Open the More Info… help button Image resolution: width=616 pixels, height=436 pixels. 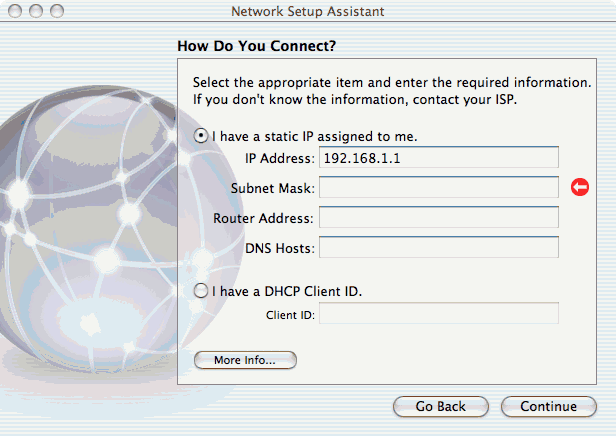pos(245,360)
